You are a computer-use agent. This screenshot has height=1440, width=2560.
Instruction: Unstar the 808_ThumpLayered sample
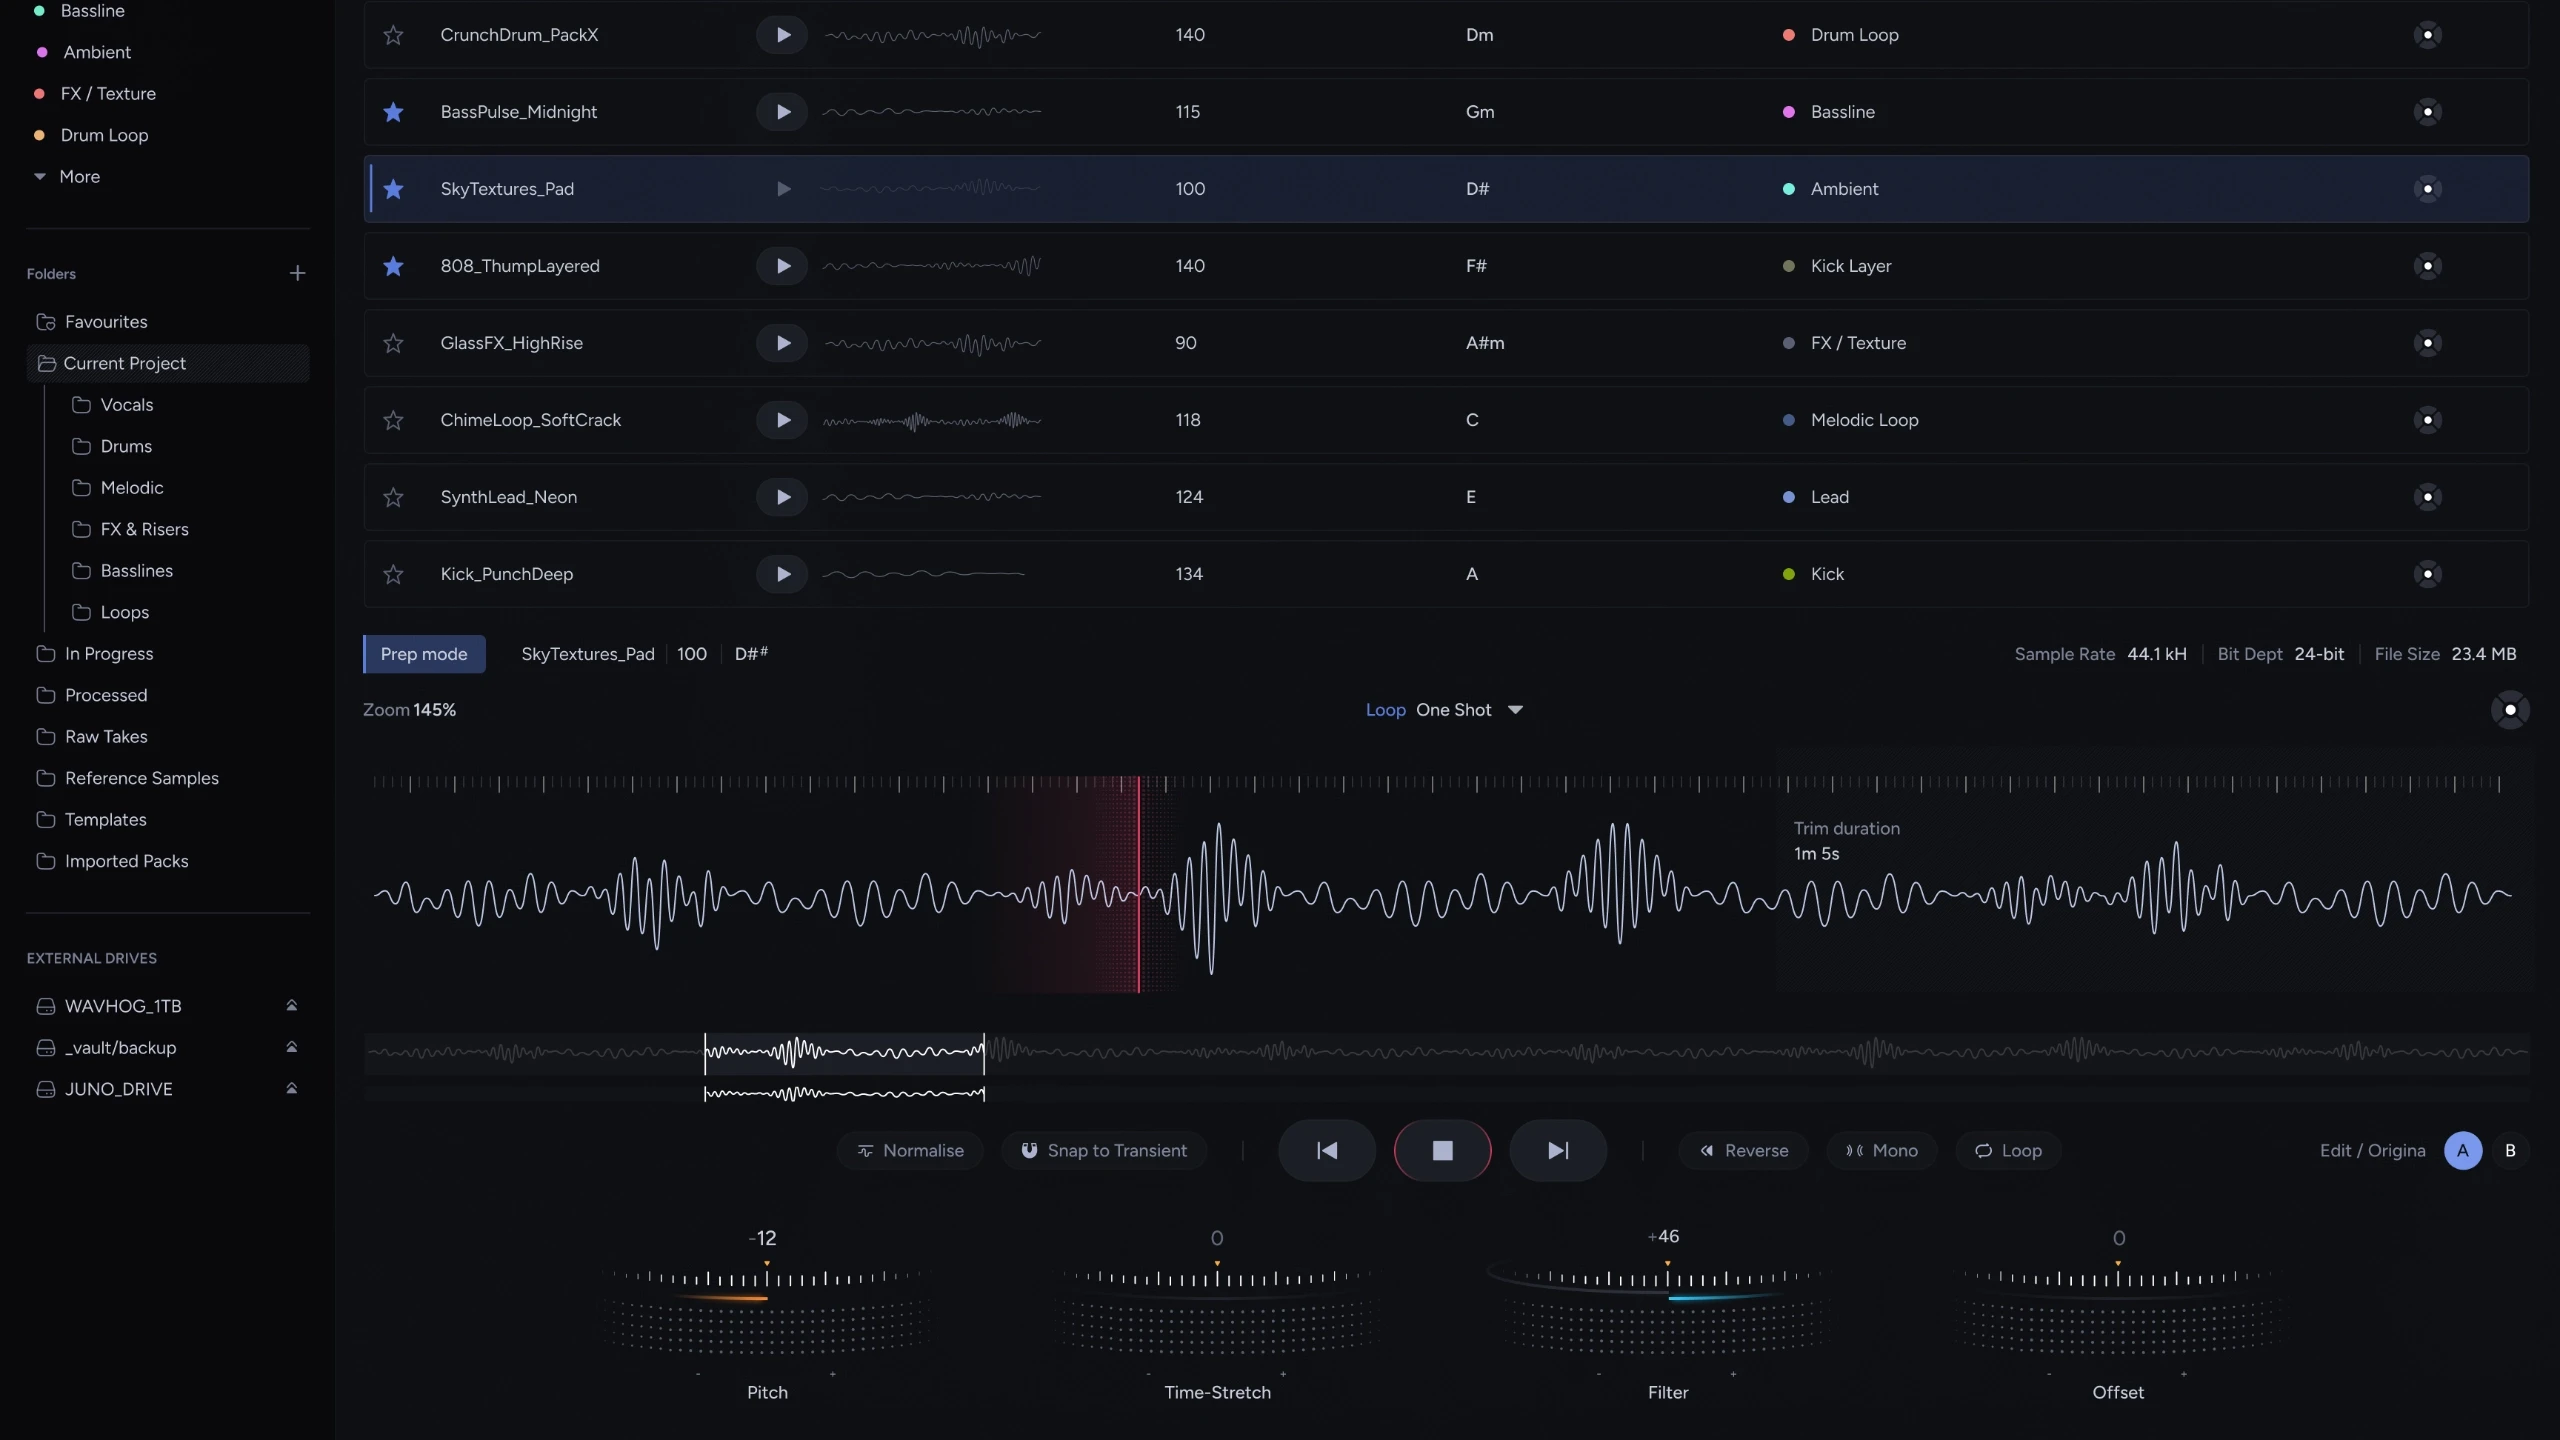pyautogui.click(x=393, y=266)
